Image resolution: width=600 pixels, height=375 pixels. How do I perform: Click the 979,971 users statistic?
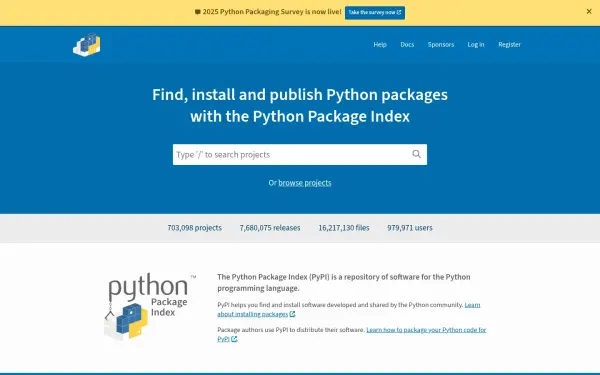(409, 228)
